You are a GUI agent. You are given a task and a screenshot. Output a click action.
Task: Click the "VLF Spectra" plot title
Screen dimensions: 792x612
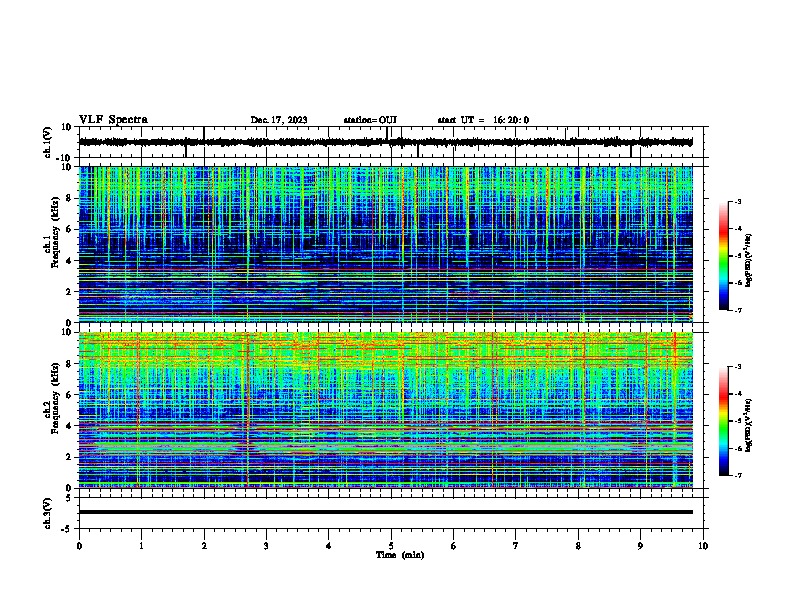(x=113, y=120)
